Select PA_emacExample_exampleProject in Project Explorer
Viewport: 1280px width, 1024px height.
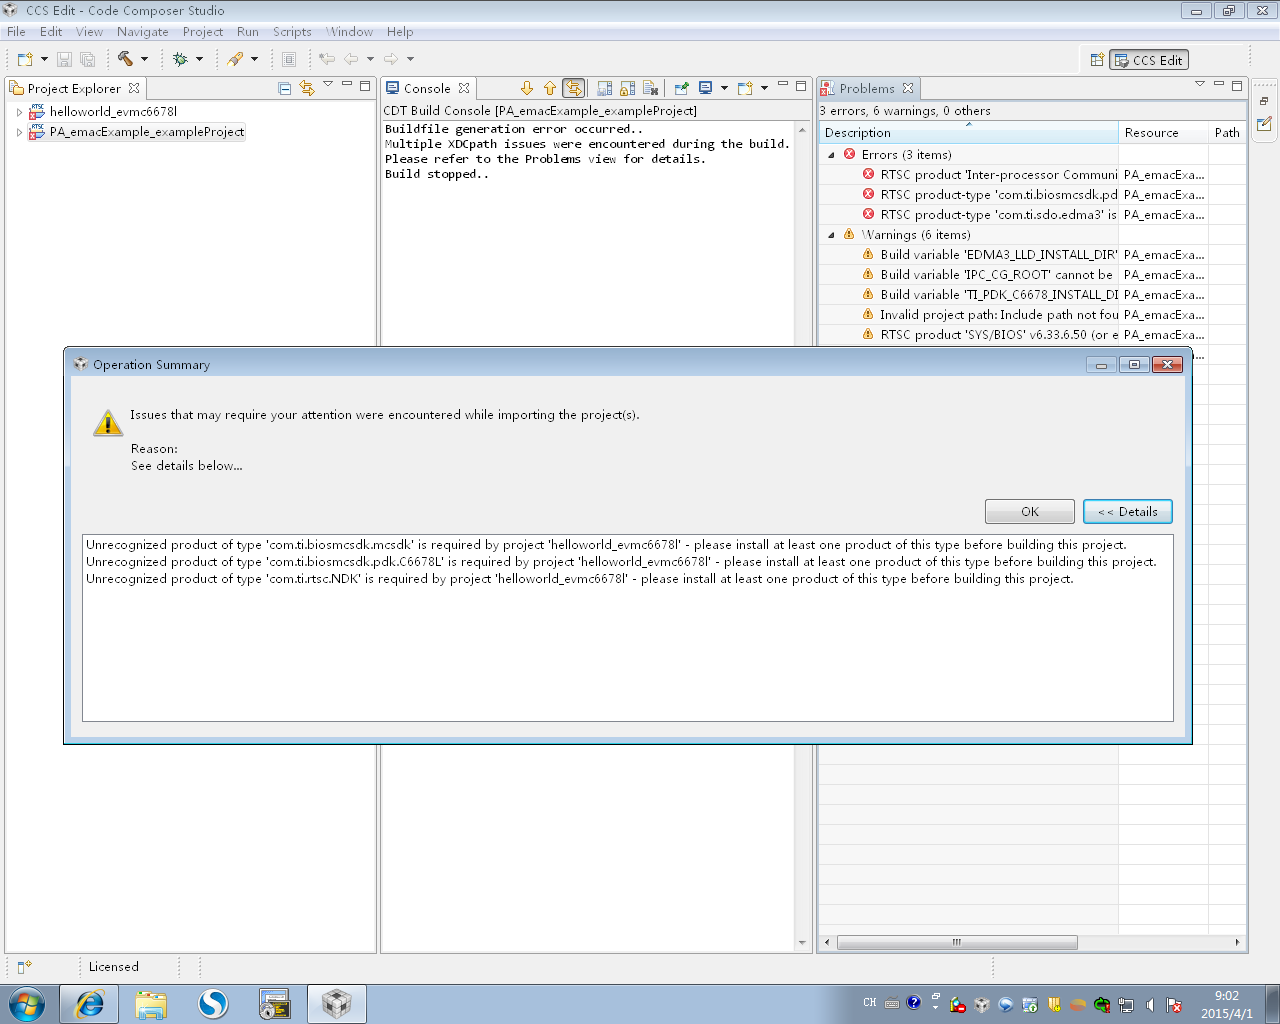(x=147, y=132)
